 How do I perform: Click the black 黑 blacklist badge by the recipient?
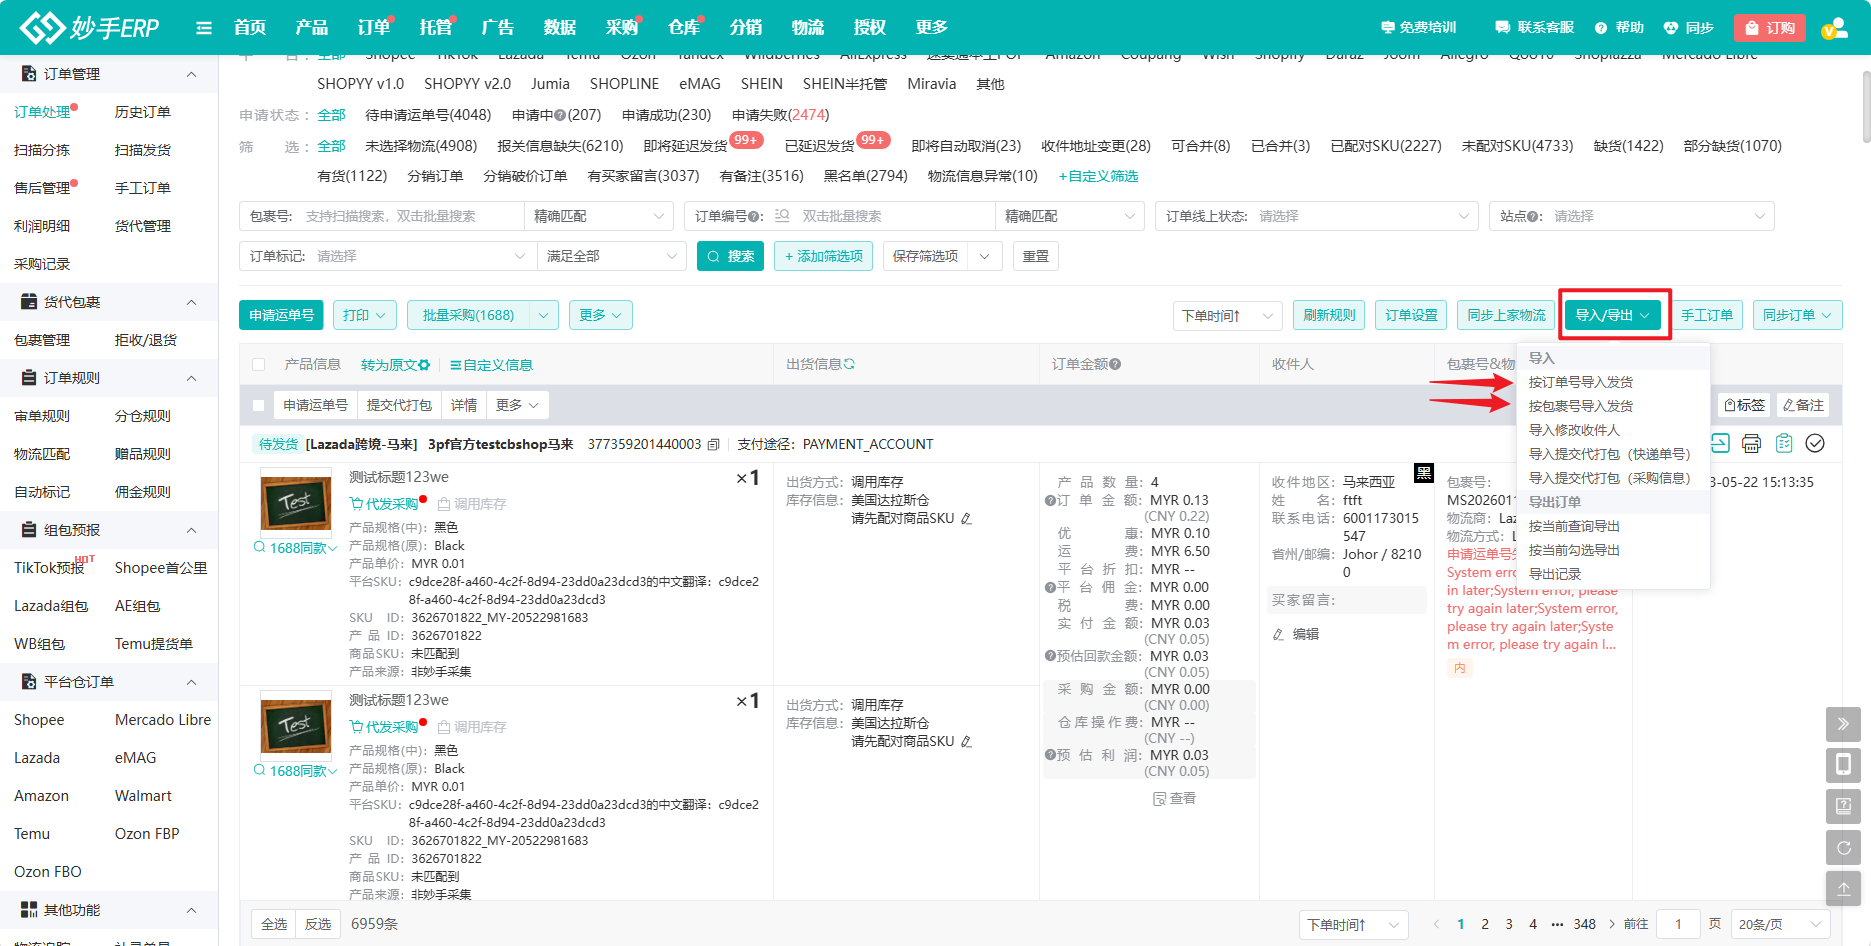pyautogui.click(x=1424, y=473)
